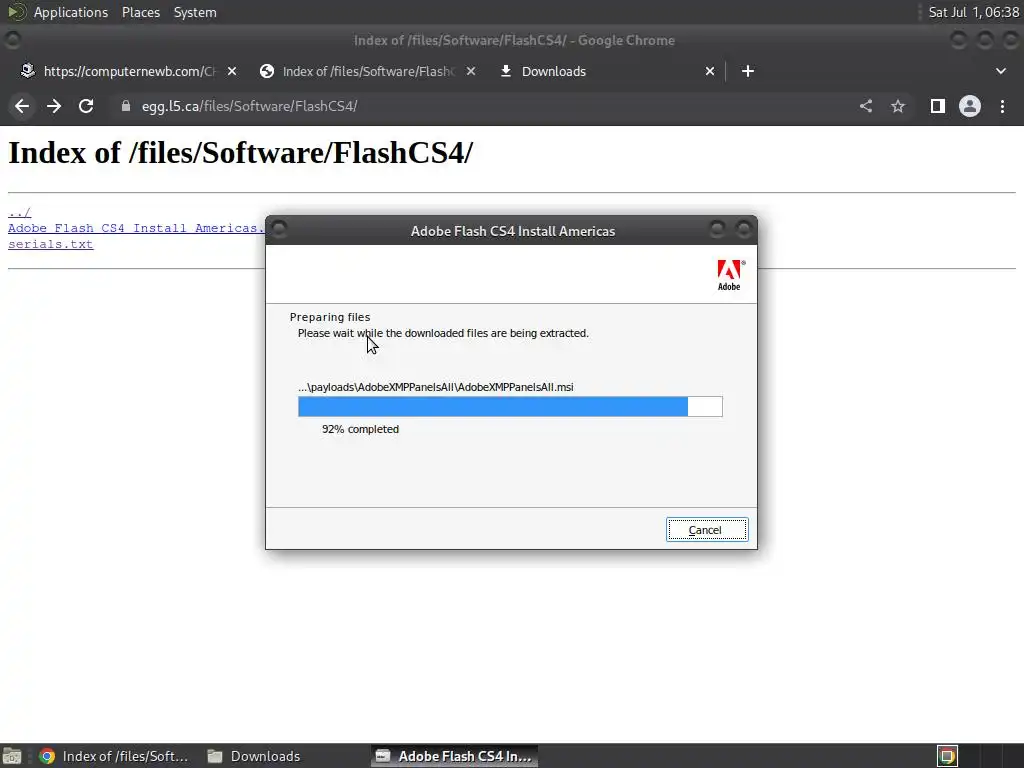This screenshot has height=768, width=1024.
Task: Click the installer window menu button
Action: (x=279, y=229)
